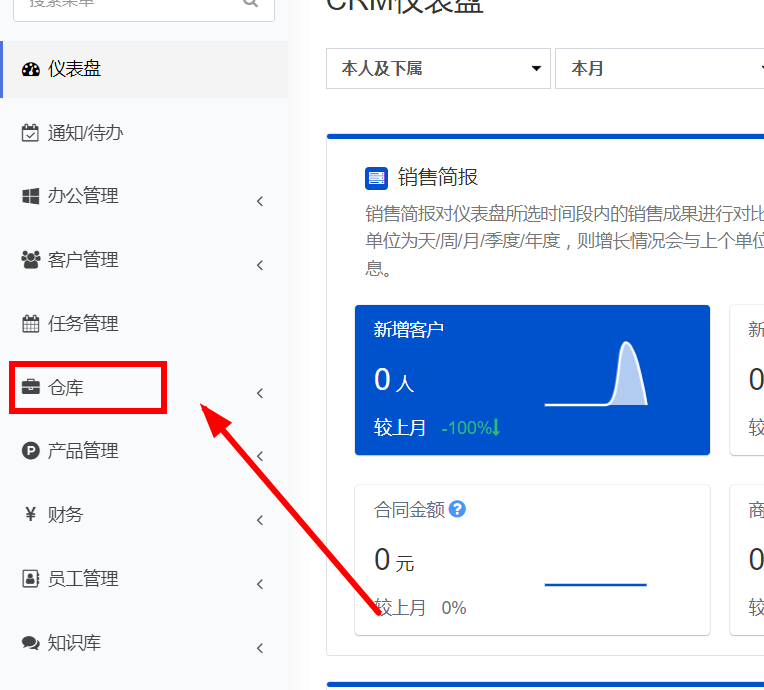Click the yen currency icon beside 财务
Viewport: 764px width, 690px height.
coord(31,514)
